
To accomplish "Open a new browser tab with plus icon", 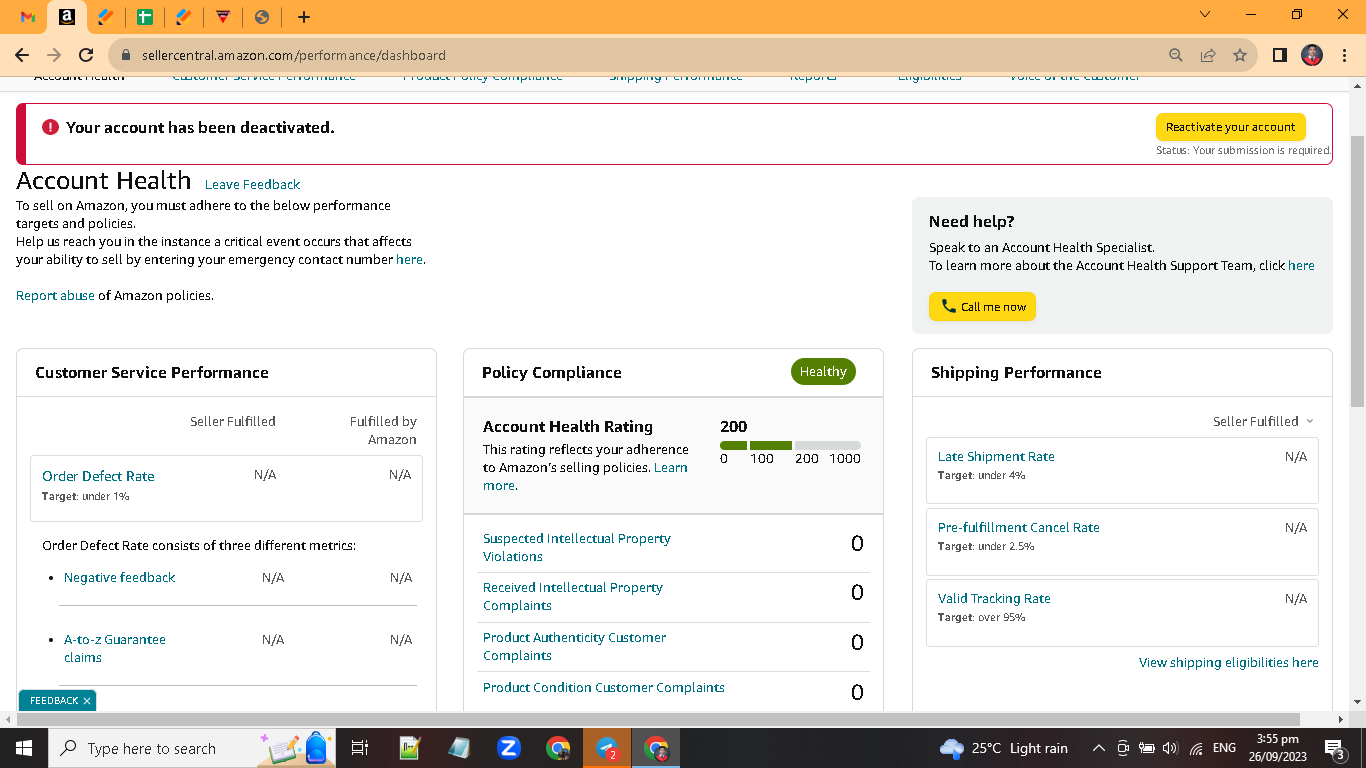I will tap(304, 17).
